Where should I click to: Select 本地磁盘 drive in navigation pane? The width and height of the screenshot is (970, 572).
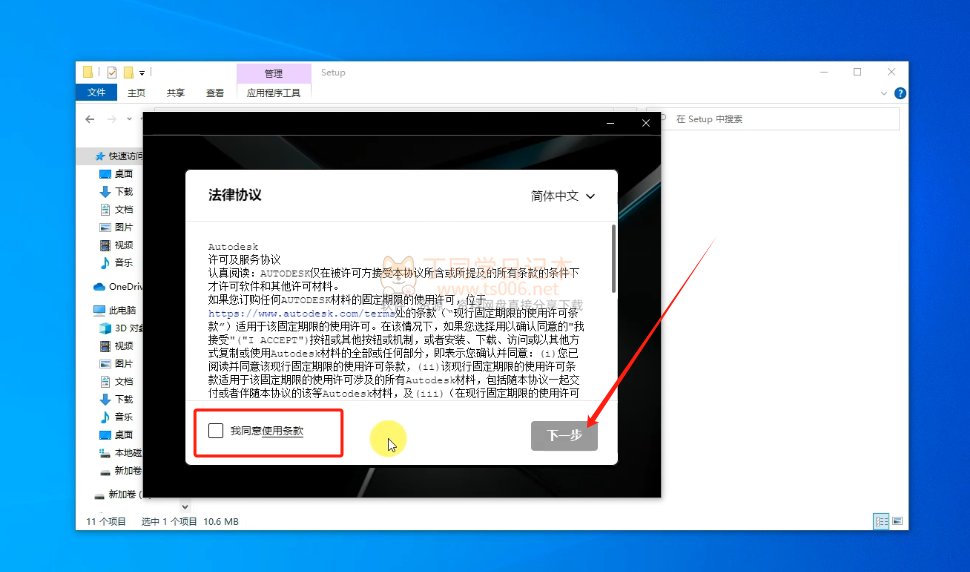(x=121, y=453)
